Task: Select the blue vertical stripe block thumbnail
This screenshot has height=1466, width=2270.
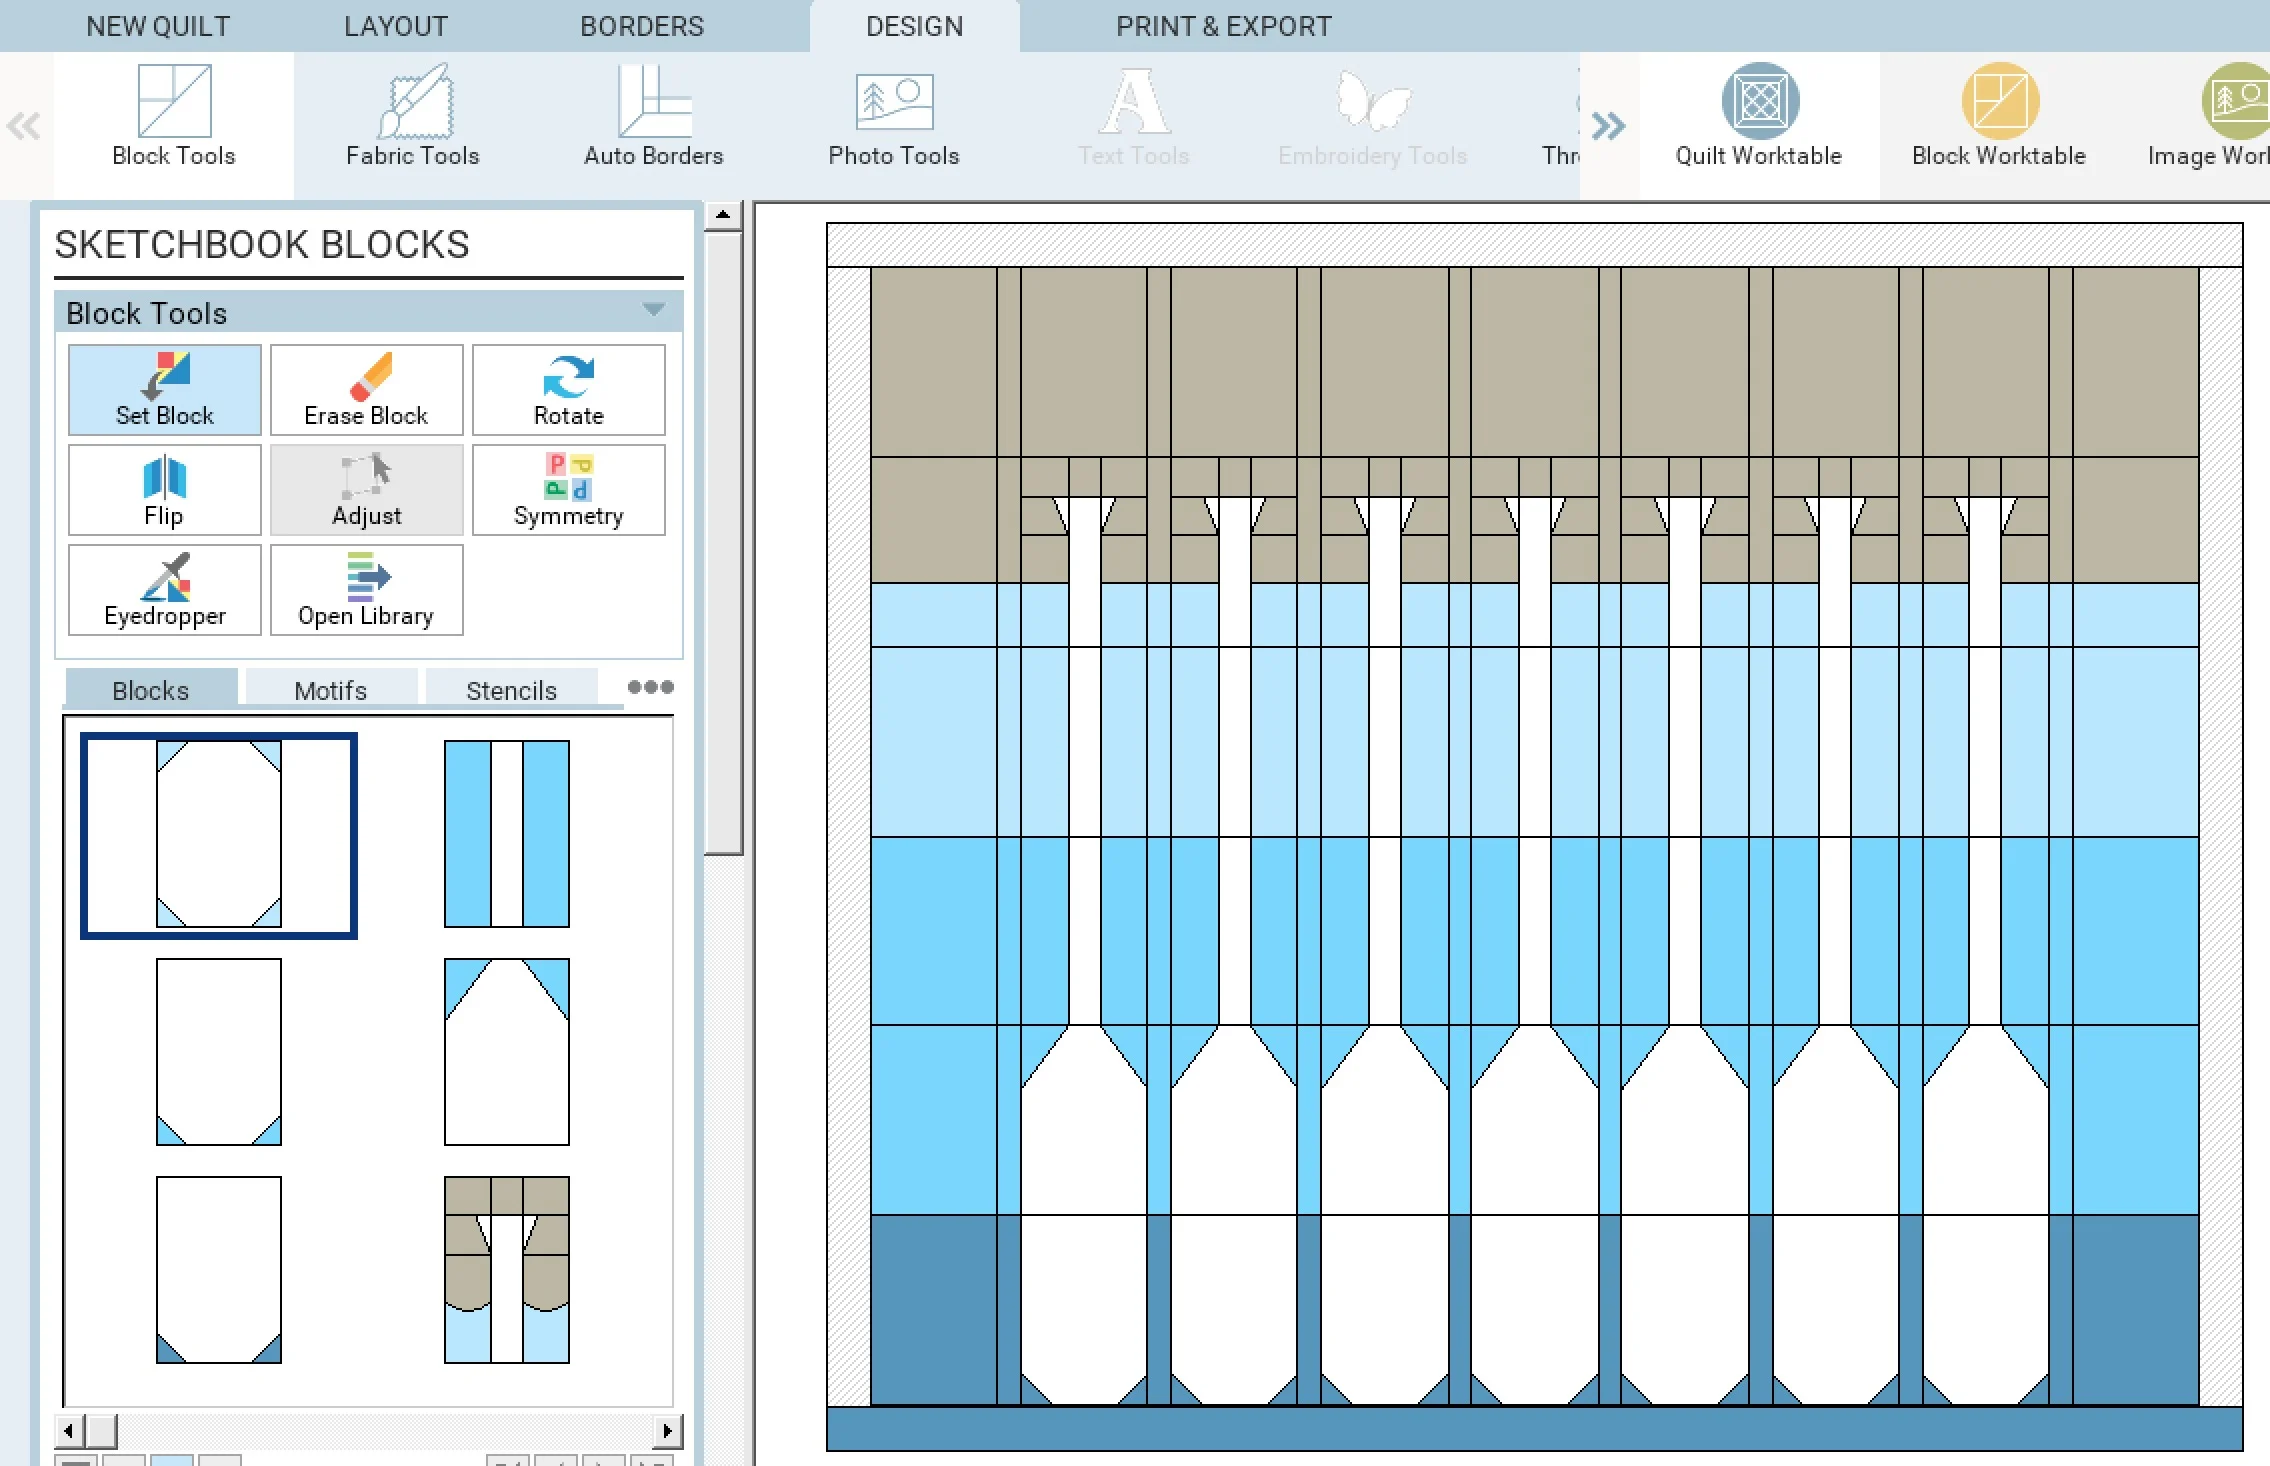Action: tap(507, 834)
